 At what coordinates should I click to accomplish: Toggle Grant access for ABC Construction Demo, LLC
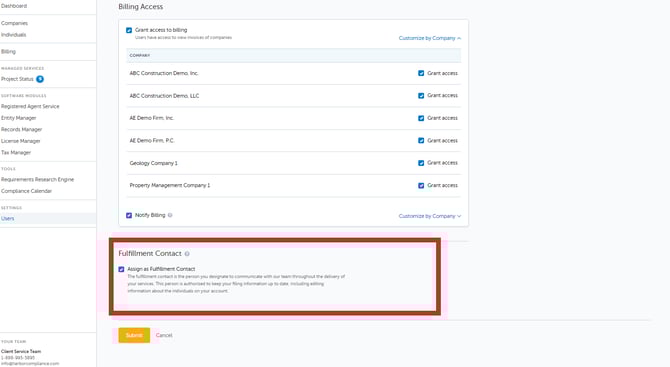pos(421,96)
